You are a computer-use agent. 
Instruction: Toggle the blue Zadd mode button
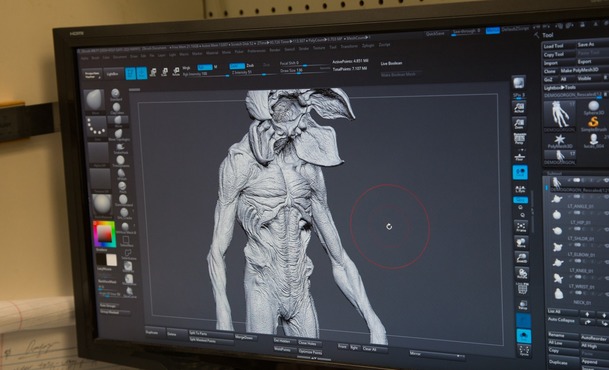click(x=237, y=66)
